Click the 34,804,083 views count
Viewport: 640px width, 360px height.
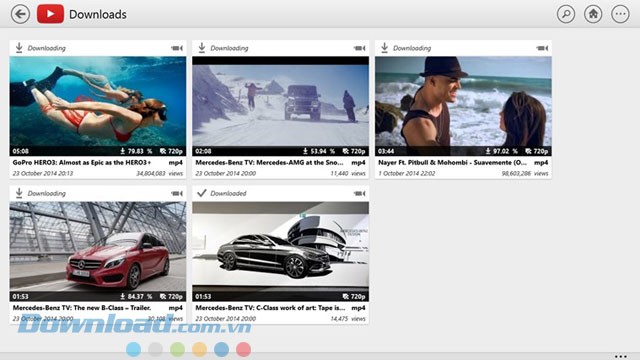[160, 173]
